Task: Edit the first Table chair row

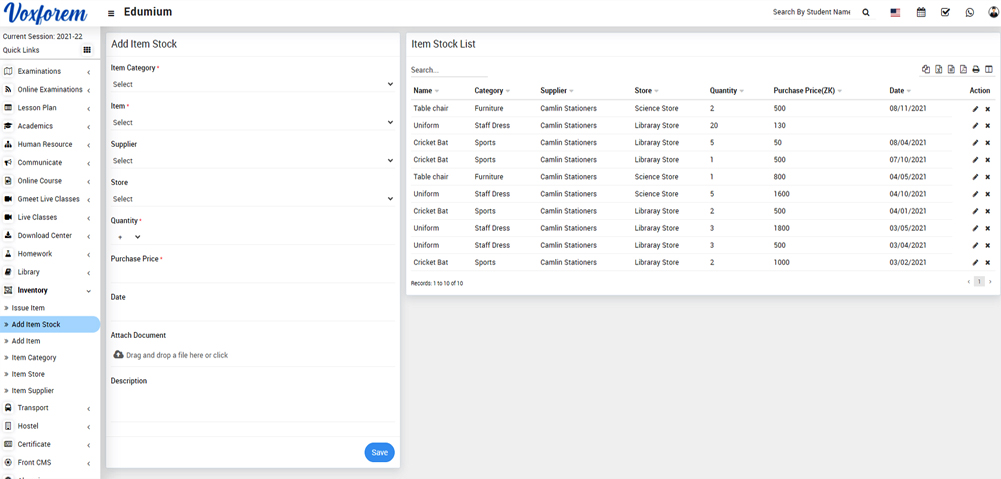Action: tap(975, 109)
